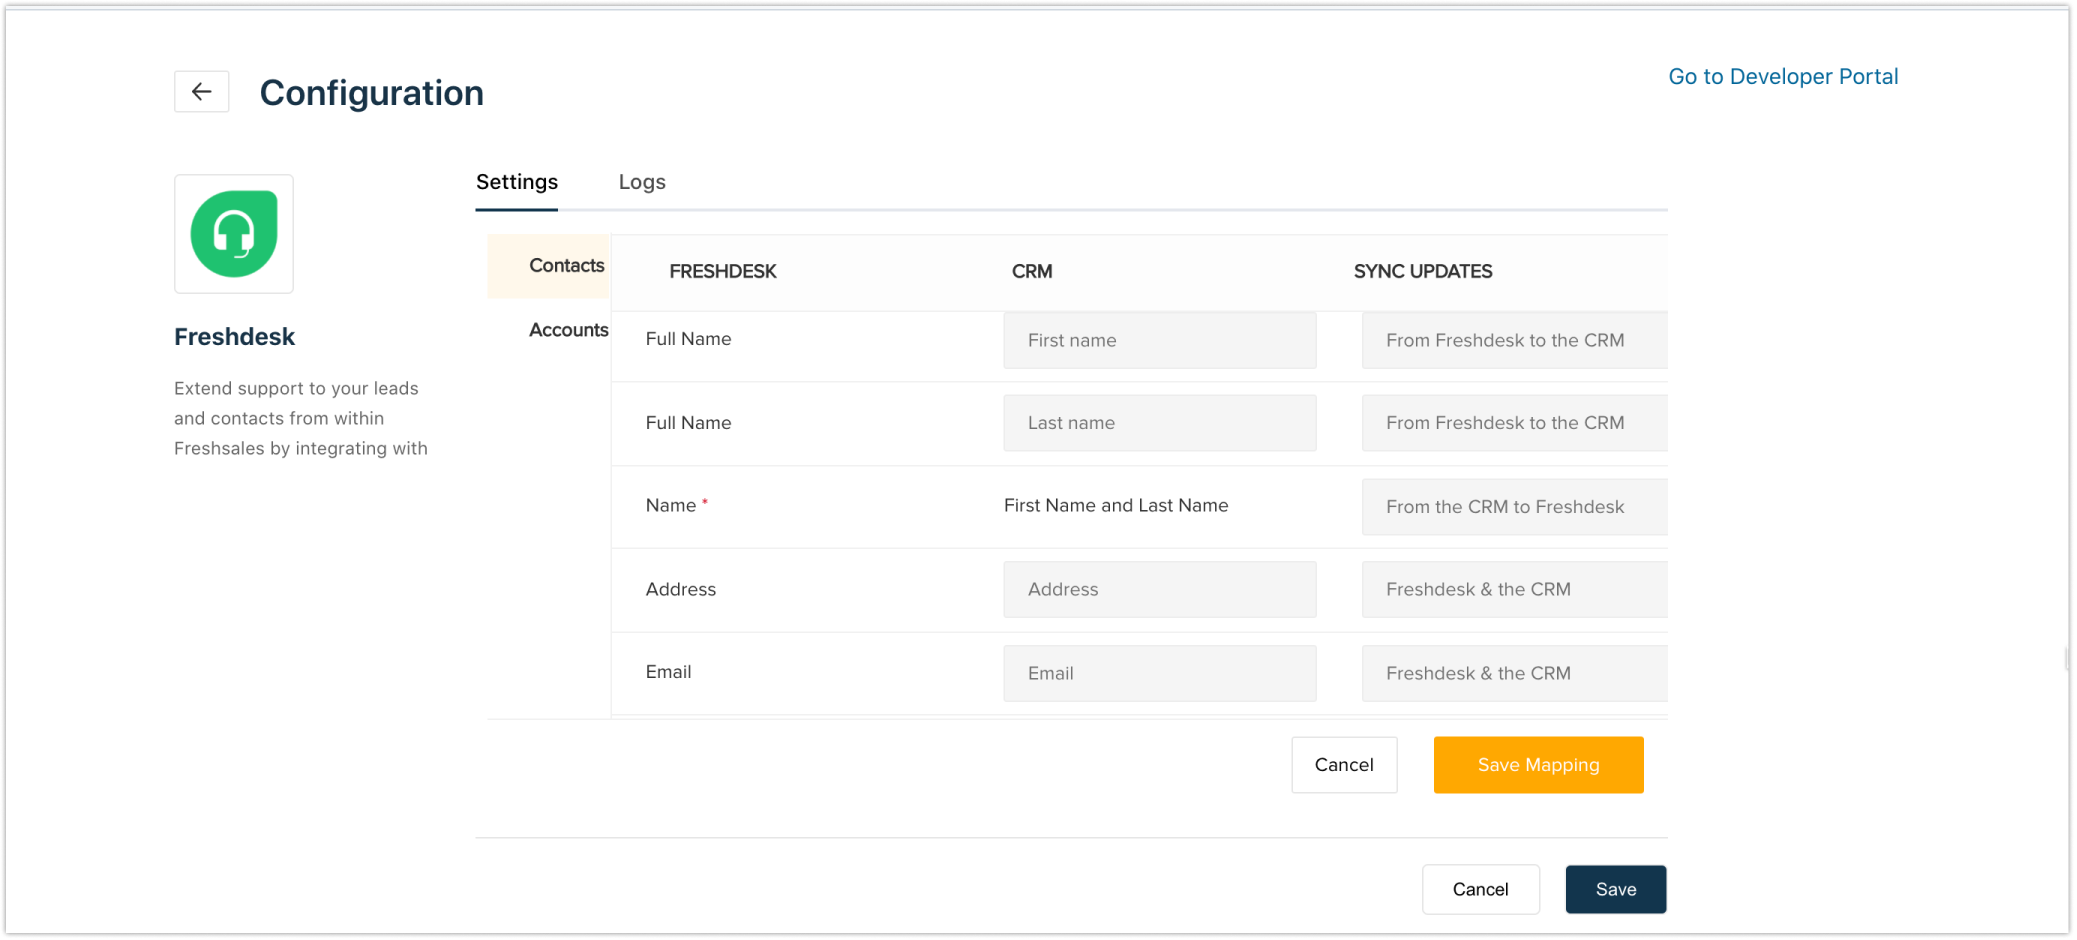
Task: Click the FRESHDESK column header
Action: click(x=722, y=272)
